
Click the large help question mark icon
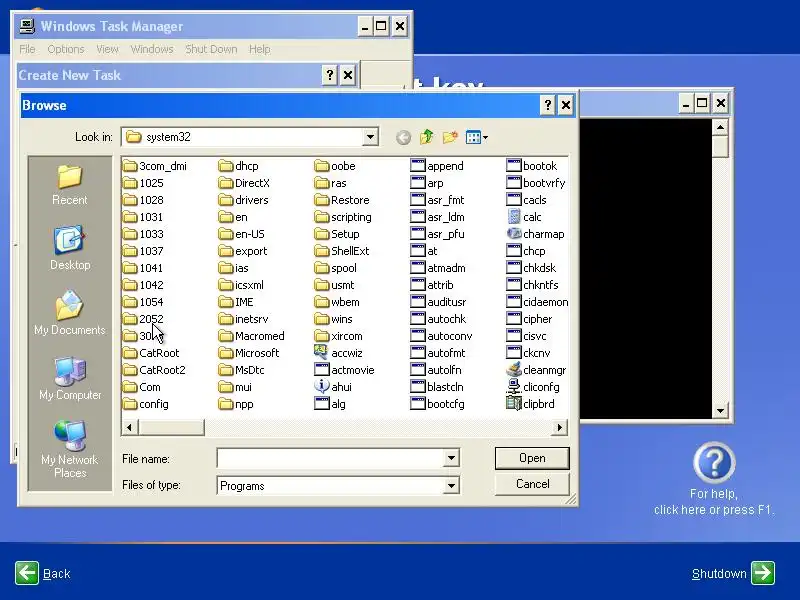pos(714,463)
